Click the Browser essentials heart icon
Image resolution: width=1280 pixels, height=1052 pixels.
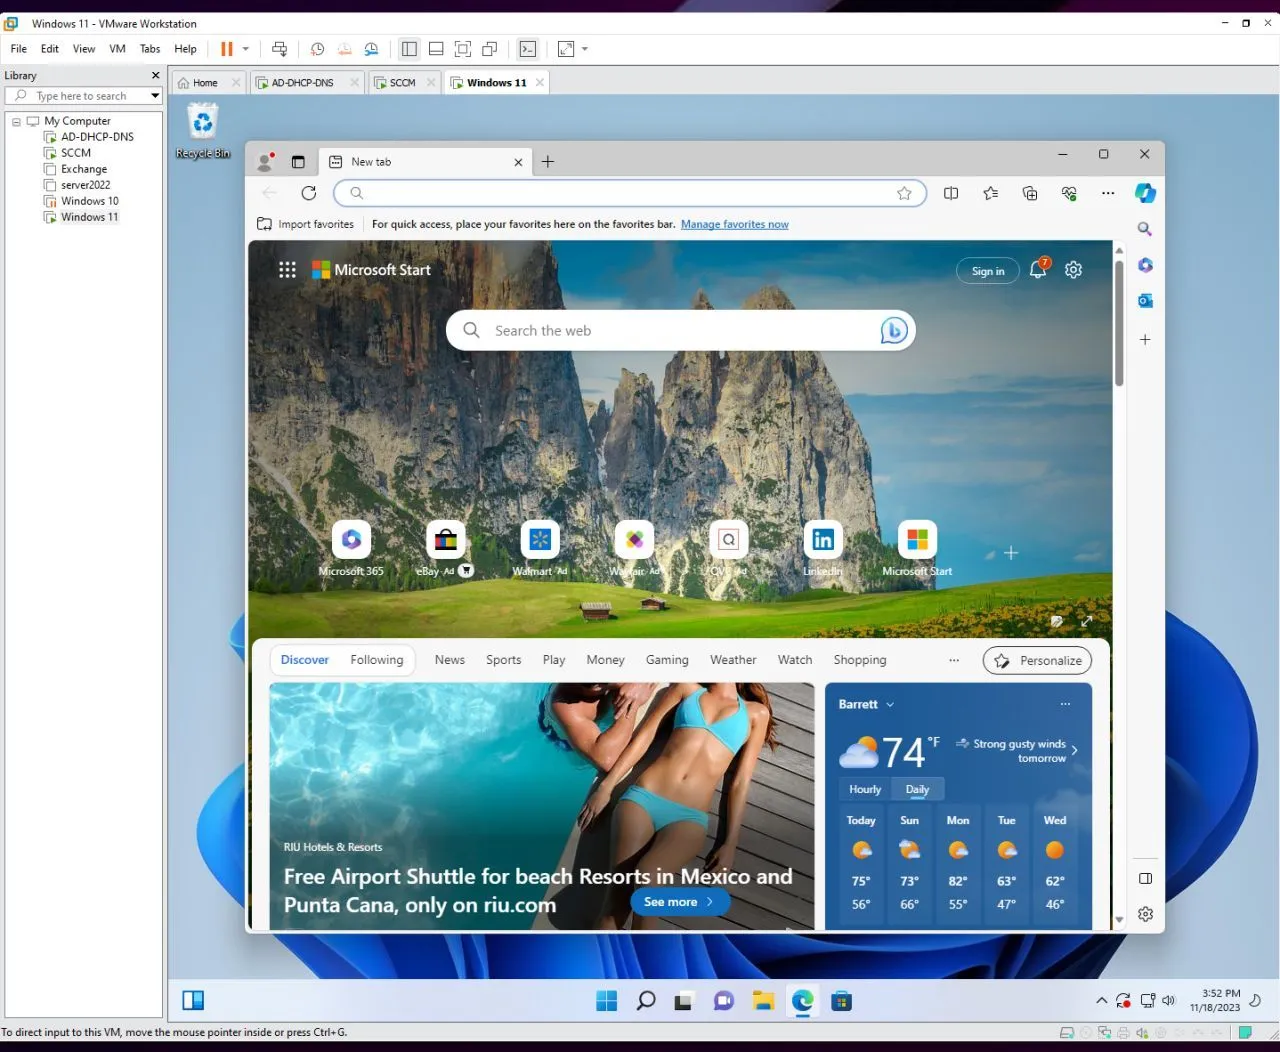coord(1069,193)
